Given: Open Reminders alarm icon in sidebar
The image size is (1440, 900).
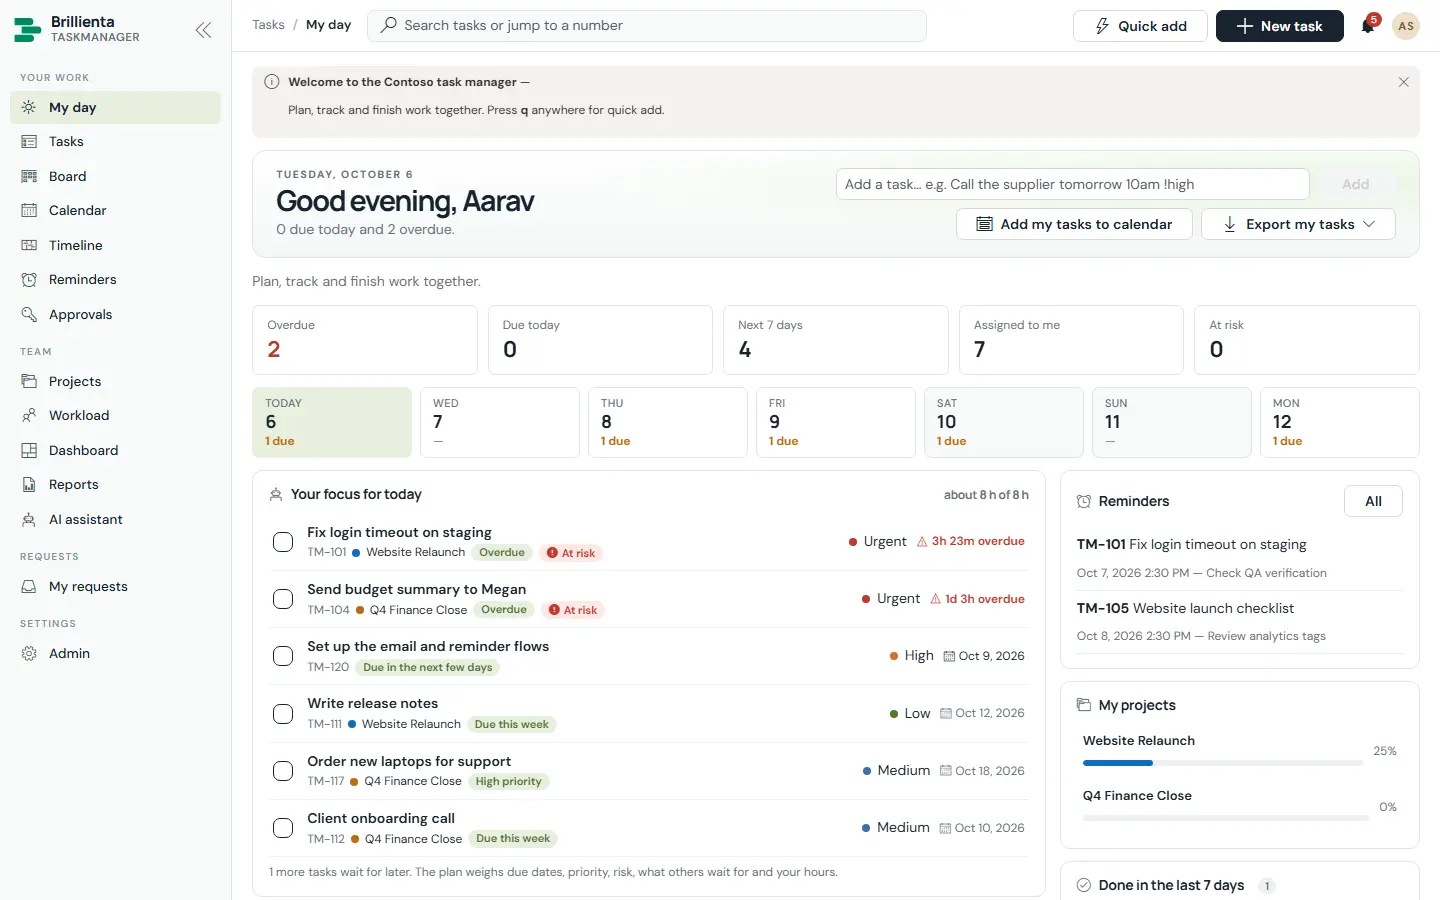Looking at the screenshot, I should [29, 279].
